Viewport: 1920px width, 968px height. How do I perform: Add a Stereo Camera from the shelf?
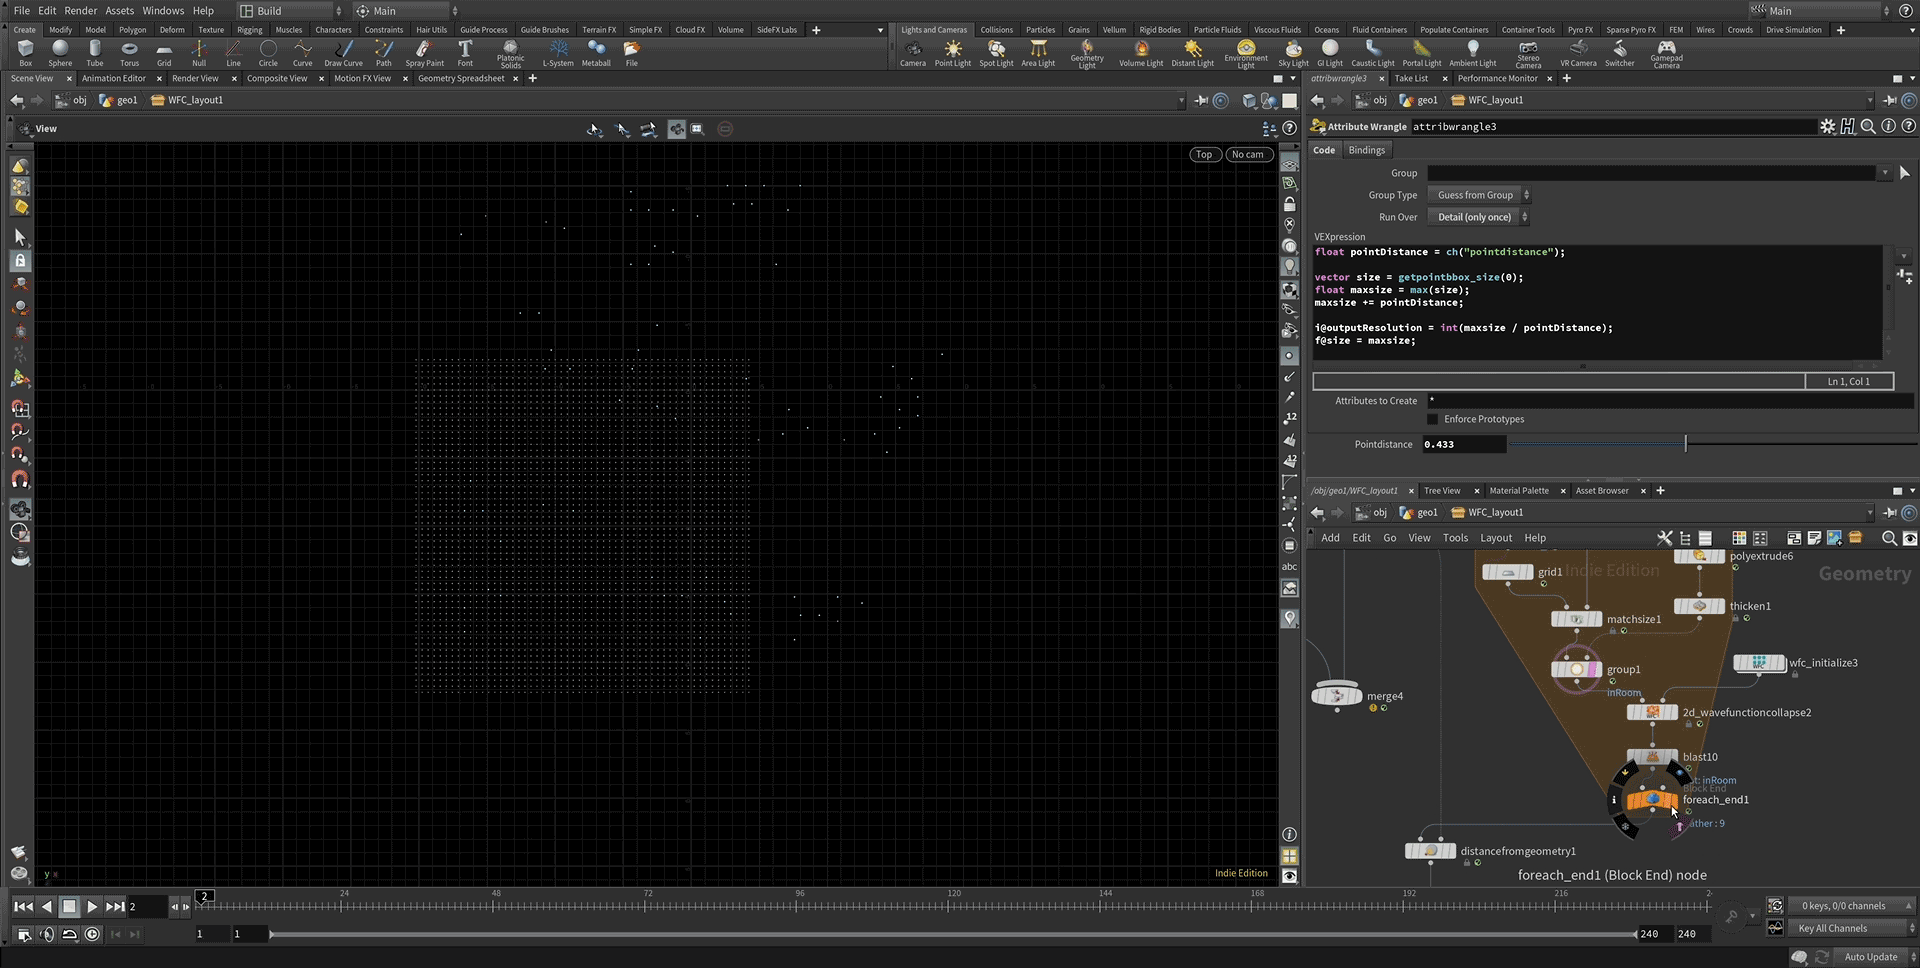pyautogui.click(x=1528, y=54)
